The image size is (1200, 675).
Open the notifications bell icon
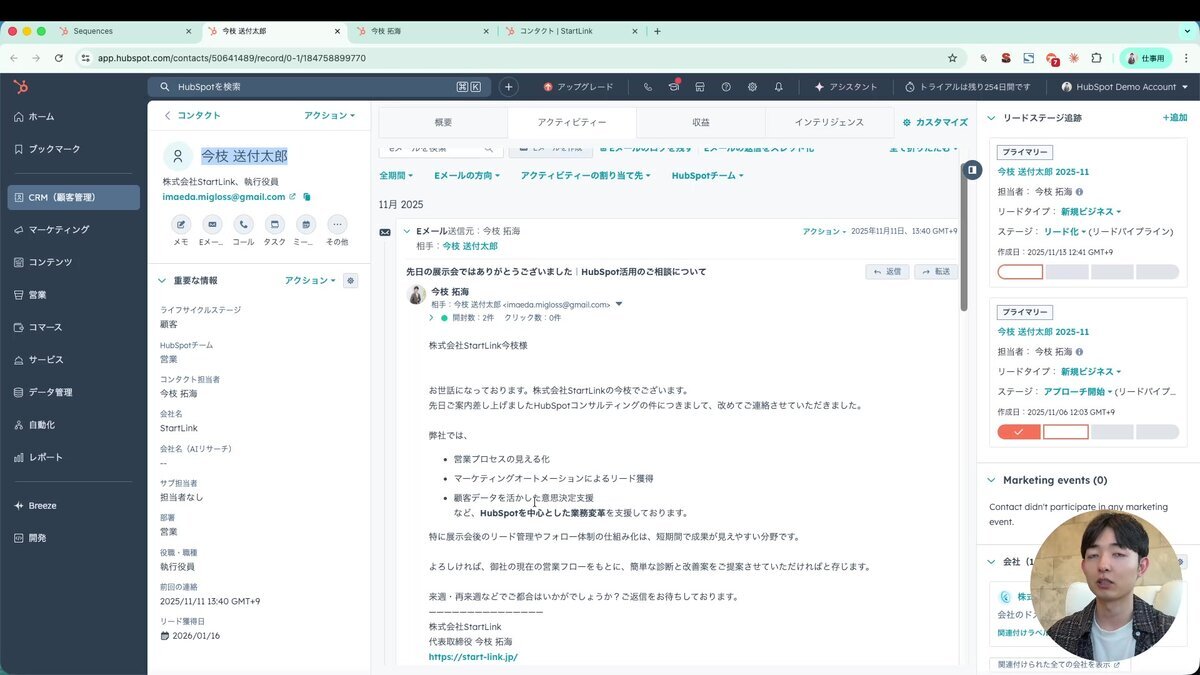(x=778, y=87)
